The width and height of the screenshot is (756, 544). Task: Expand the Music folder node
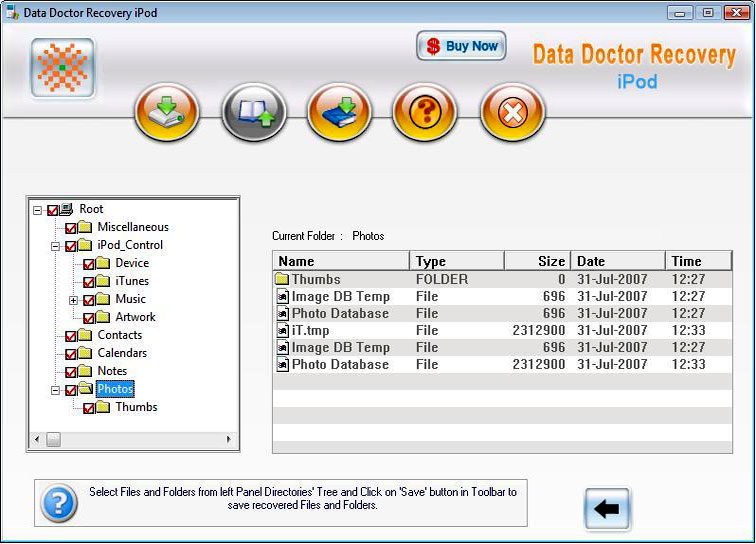pyautogui.click(x=73, y=300)
